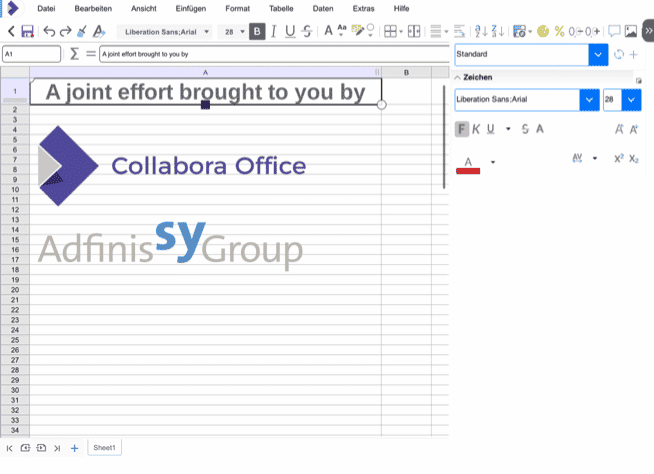The width and height of the screenshot is (654, 474).
Task: Open the Einfügen menu
Action: [x=190, y=8]
